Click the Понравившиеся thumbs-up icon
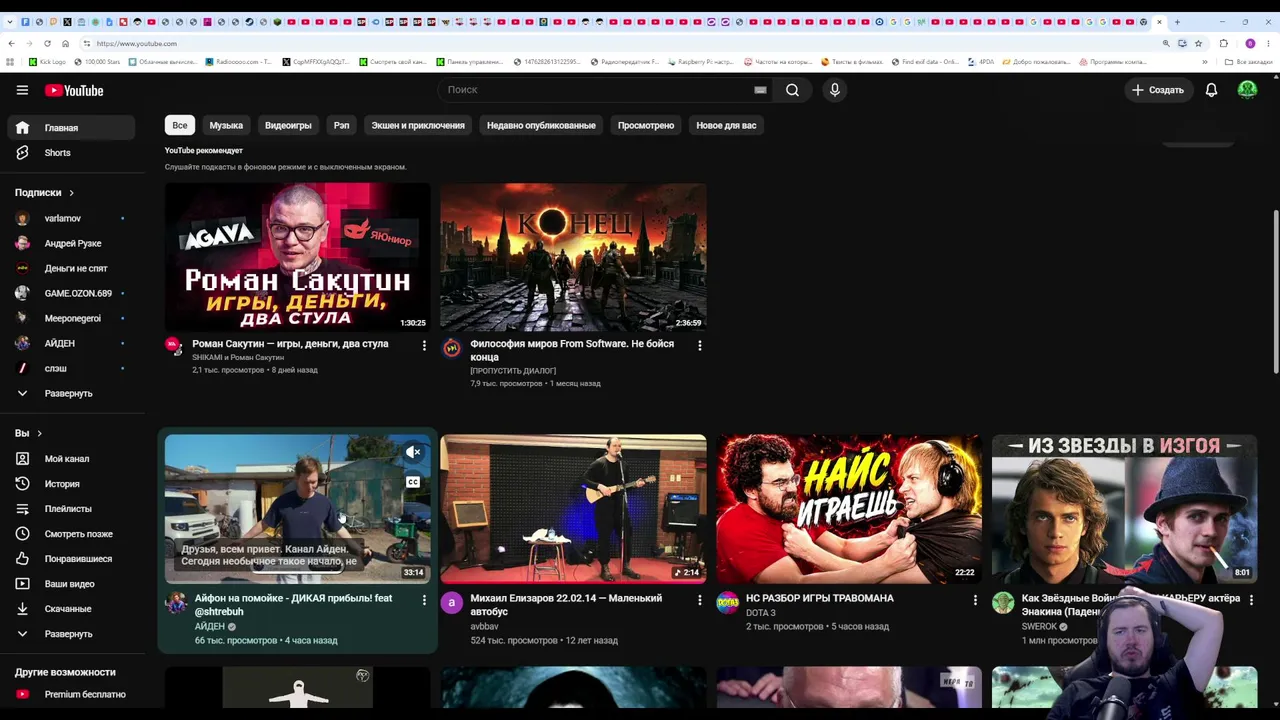This screenshot has height=720, width=1280. click(x=22, y=559)
